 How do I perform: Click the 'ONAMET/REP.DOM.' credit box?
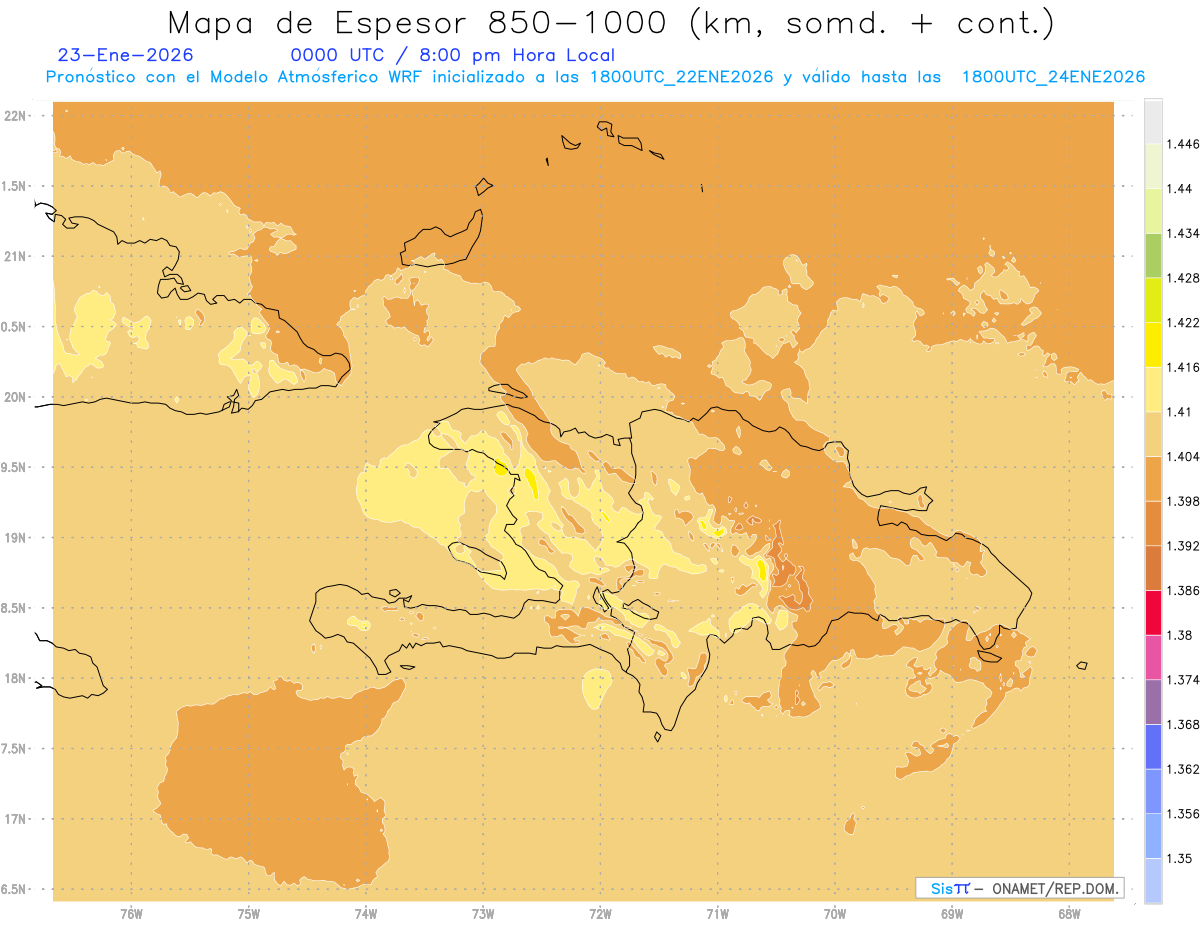click(x=1020, y=888)
